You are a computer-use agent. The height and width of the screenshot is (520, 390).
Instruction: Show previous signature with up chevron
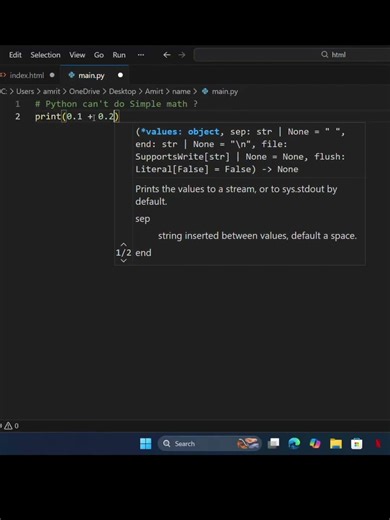click(x=124, y=245)
